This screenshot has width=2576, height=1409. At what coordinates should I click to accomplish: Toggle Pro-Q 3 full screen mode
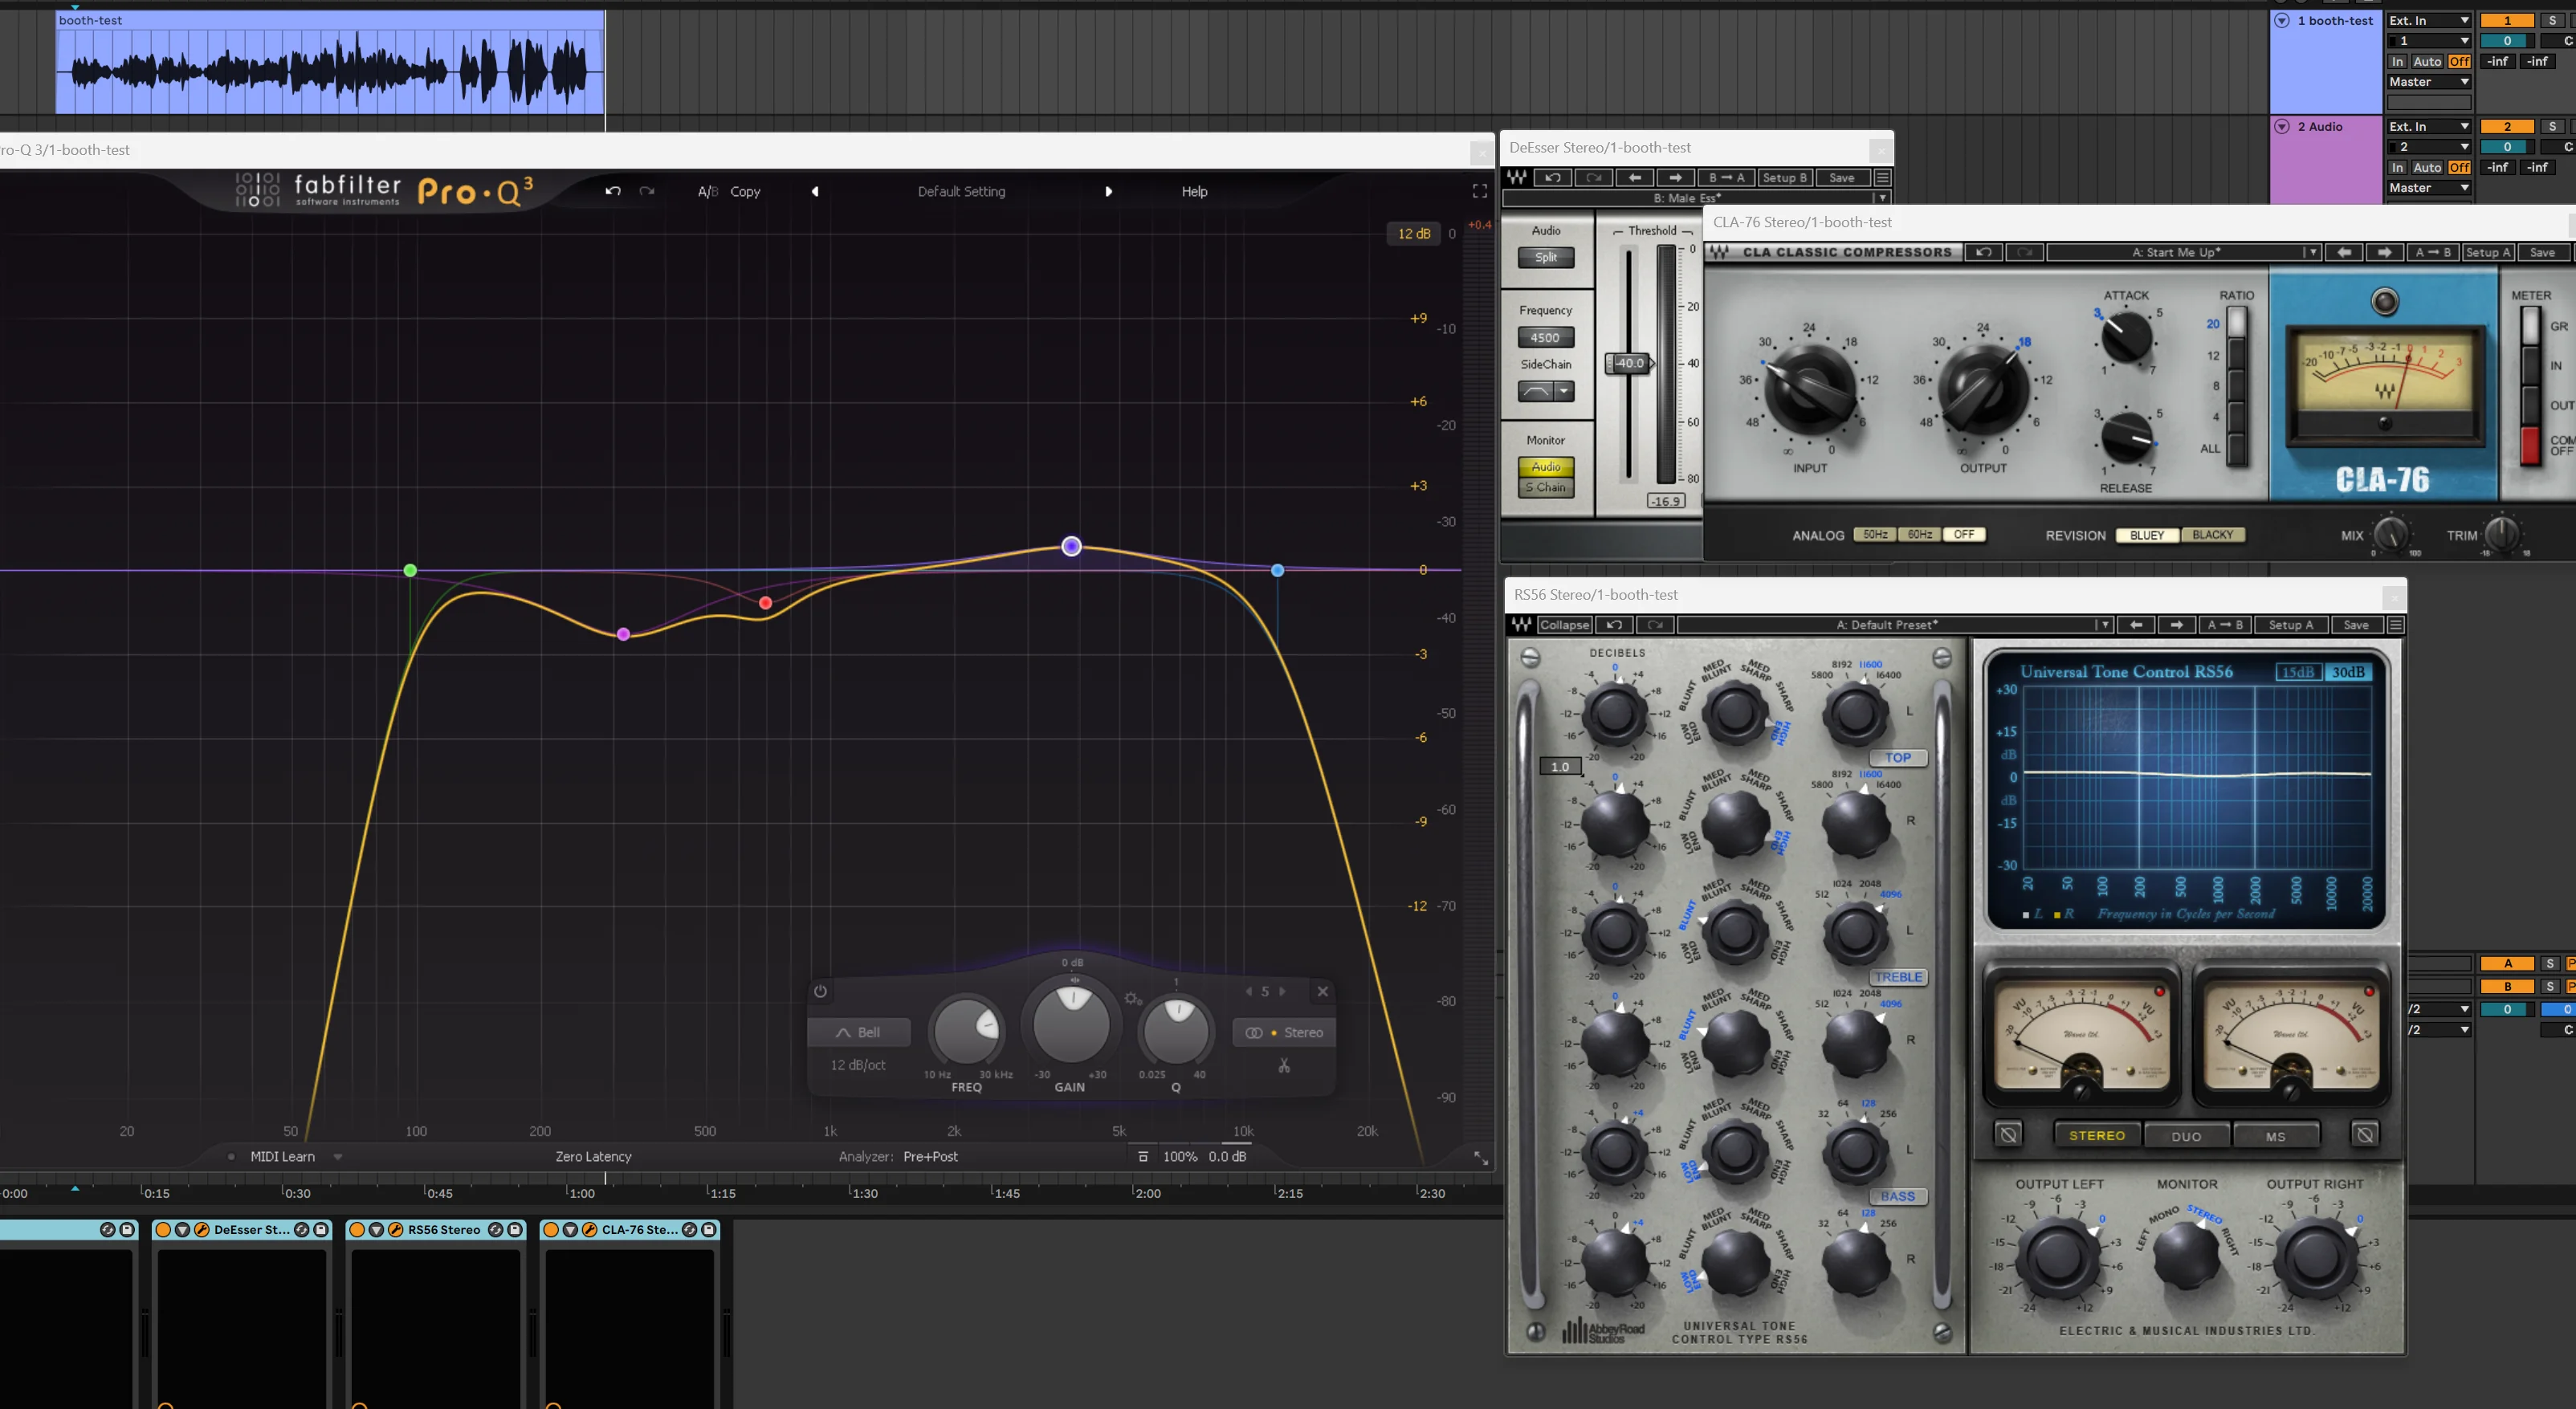pos(1480,191)
